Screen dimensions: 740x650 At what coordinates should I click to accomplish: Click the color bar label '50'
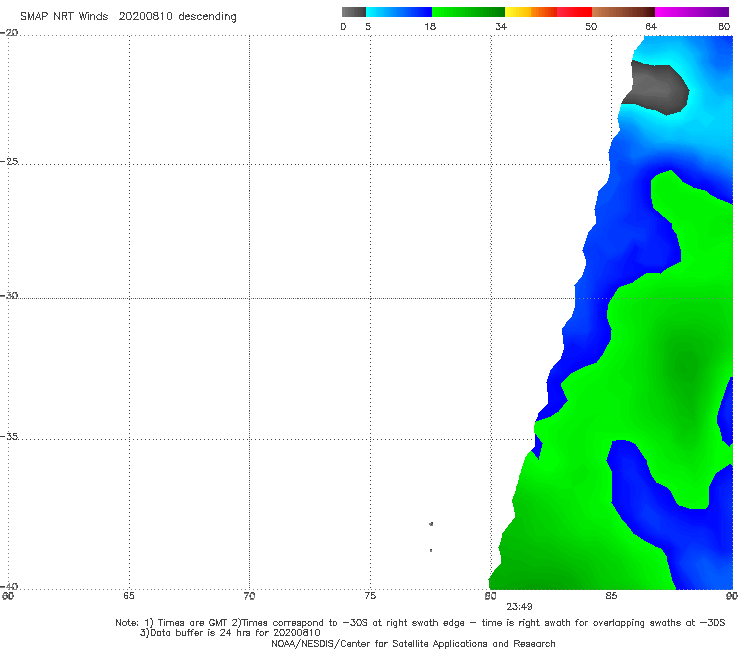(591, 26)
